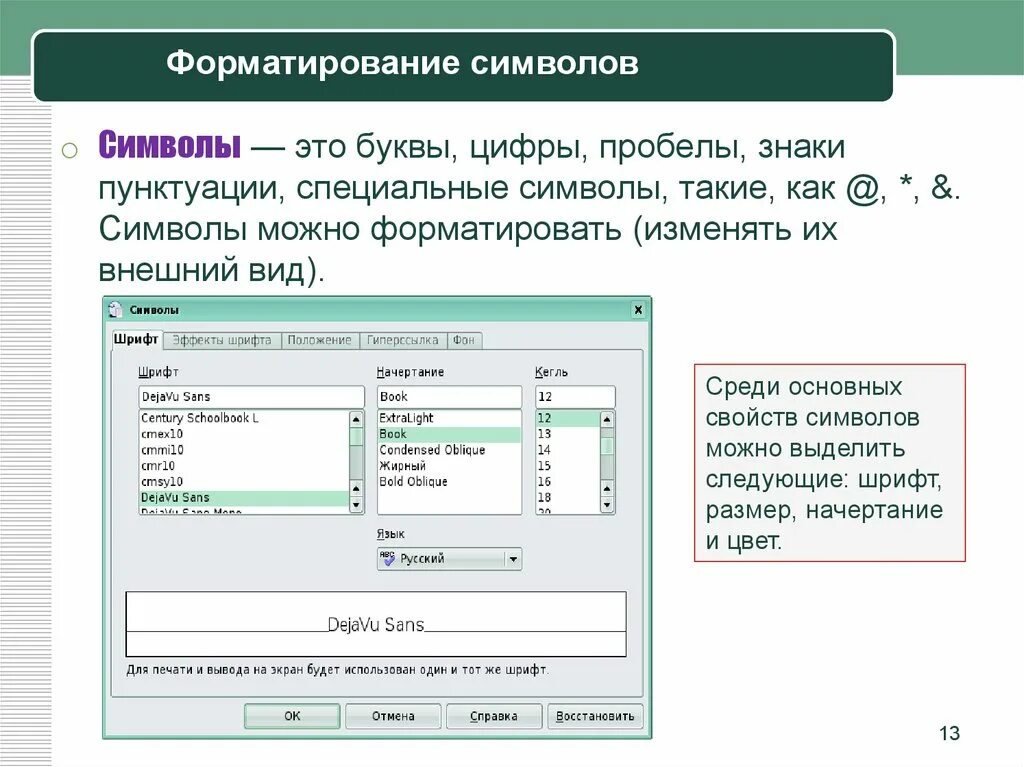Viewport: 1024px width, 767px height.
Task: Choose Bold Oblique style
Action: pos(449,481)
